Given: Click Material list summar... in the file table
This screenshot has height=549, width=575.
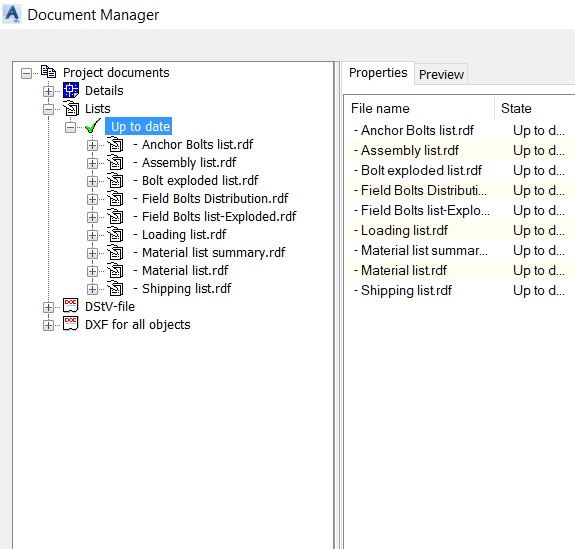Looking at the screenshot, I should click(x=421, y=250).
